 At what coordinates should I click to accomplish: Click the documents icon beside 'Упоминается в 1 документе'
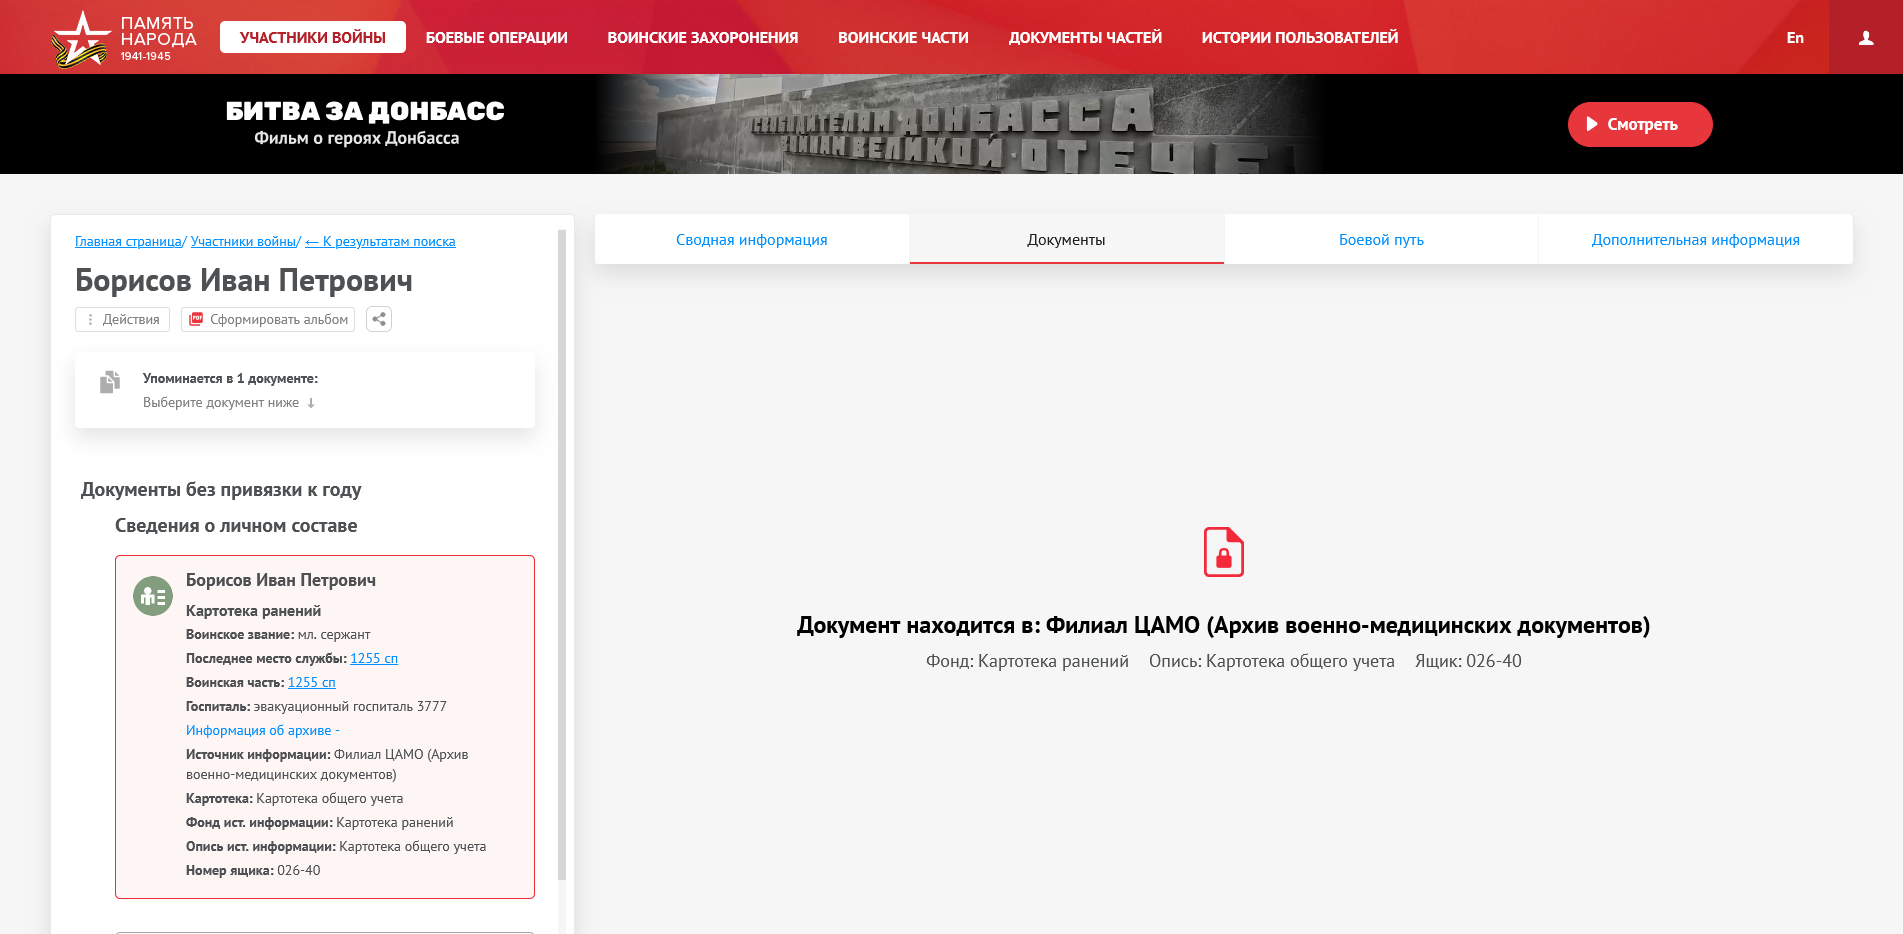click(x=110, y=382)
